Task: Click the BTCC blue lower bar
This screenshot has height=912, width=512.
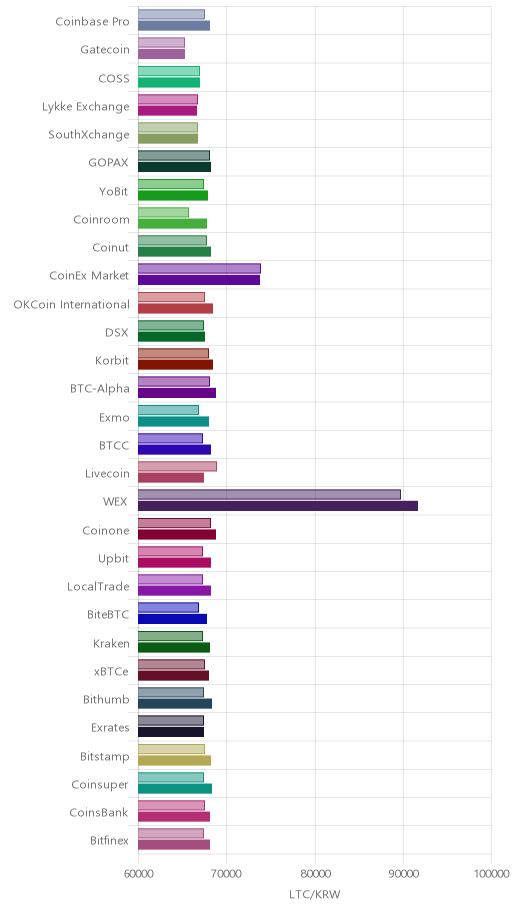Action: pos(175,450)
